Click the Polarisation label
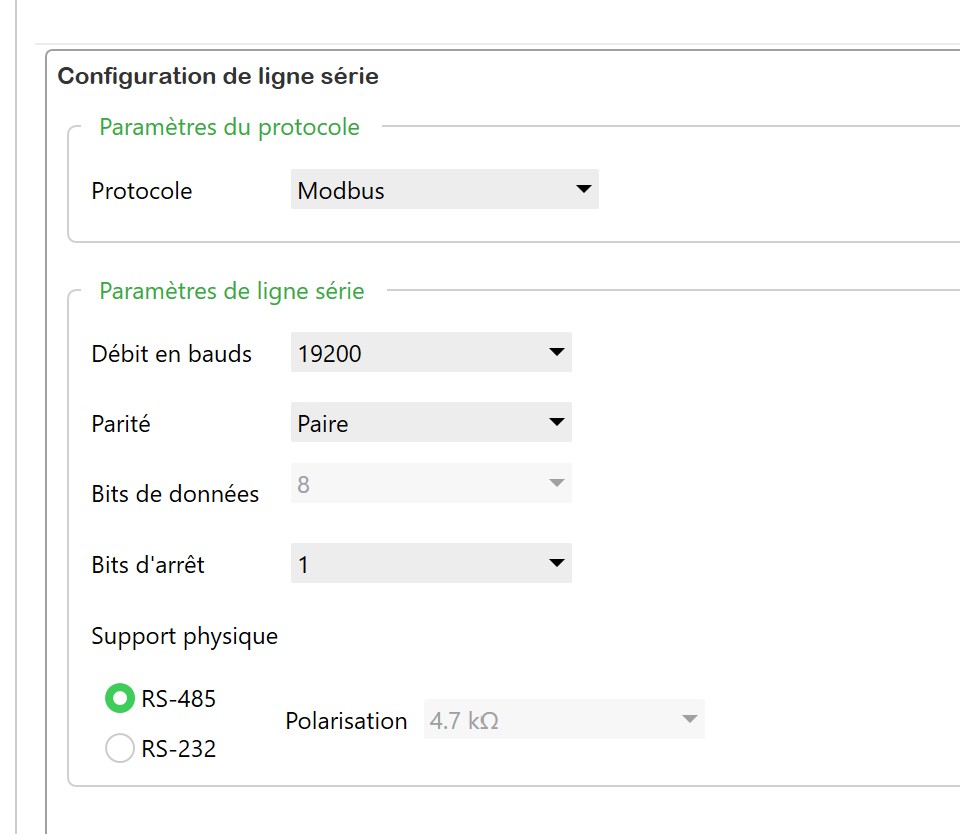 [346, 721]
